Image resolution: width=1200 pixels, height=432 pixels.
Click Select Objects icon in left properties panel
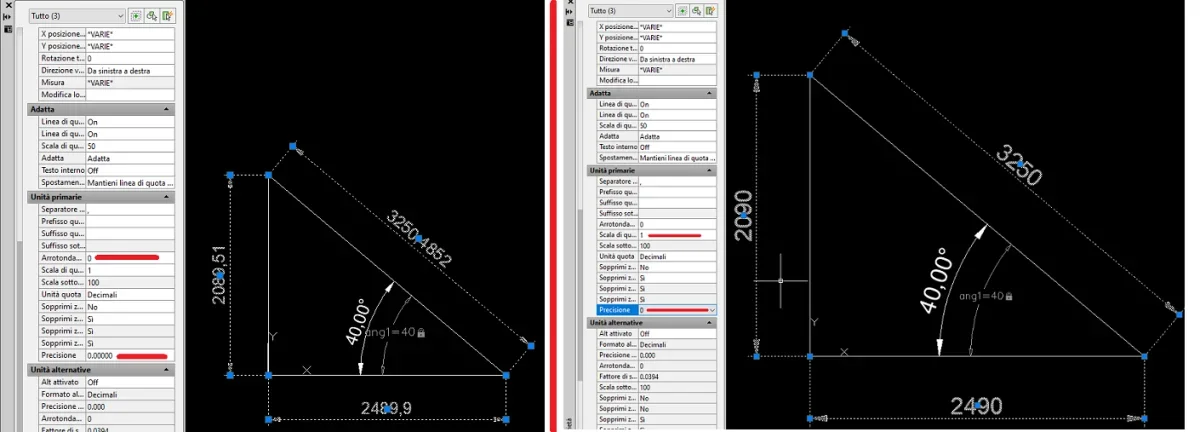152,16
